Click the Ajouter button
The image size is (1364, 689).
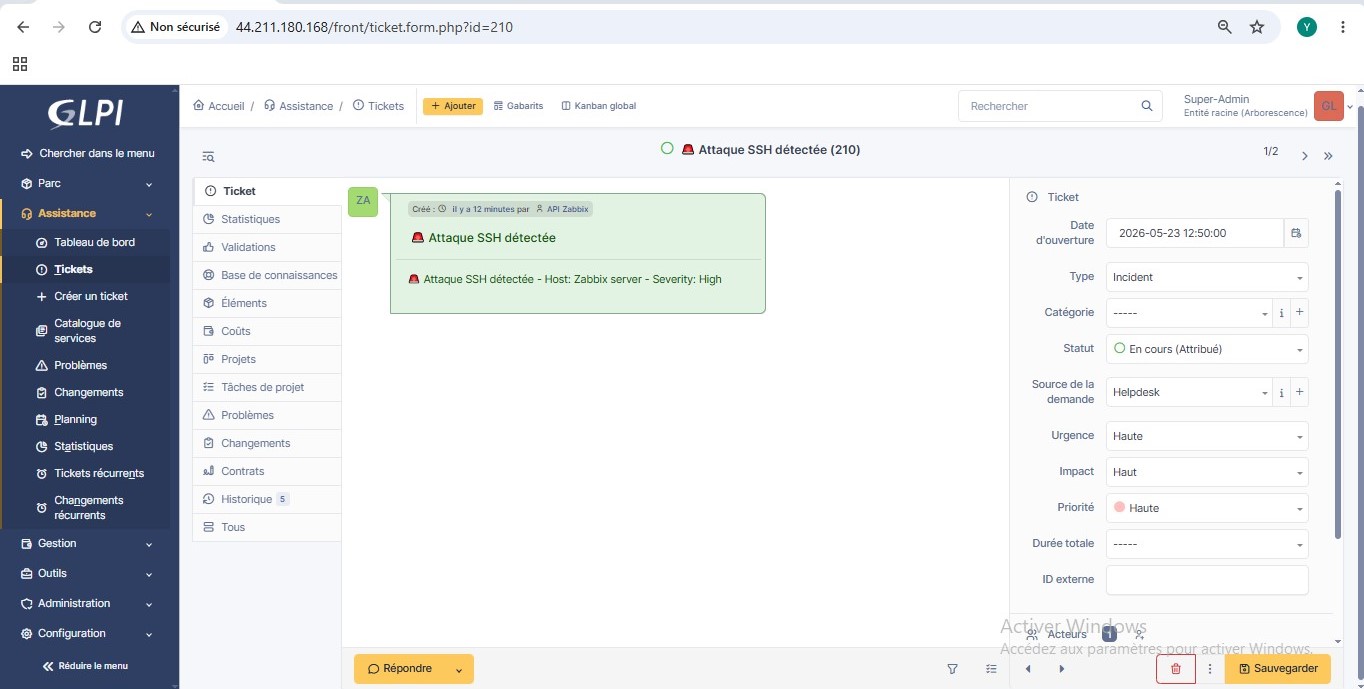tap(453, 106)
